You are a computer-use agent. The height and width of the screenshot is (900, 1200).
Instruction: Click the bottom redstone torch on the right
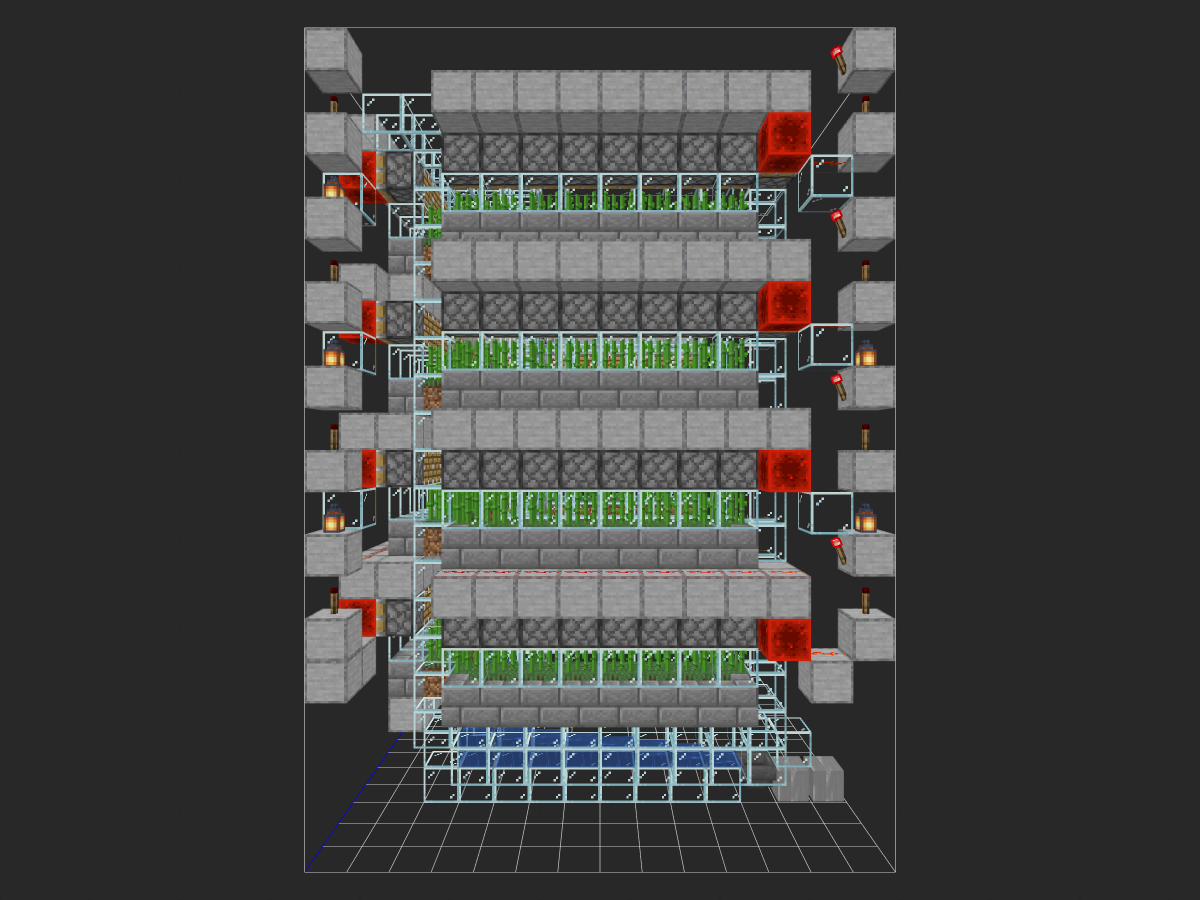pyautogui.click(x=865, y=600)
